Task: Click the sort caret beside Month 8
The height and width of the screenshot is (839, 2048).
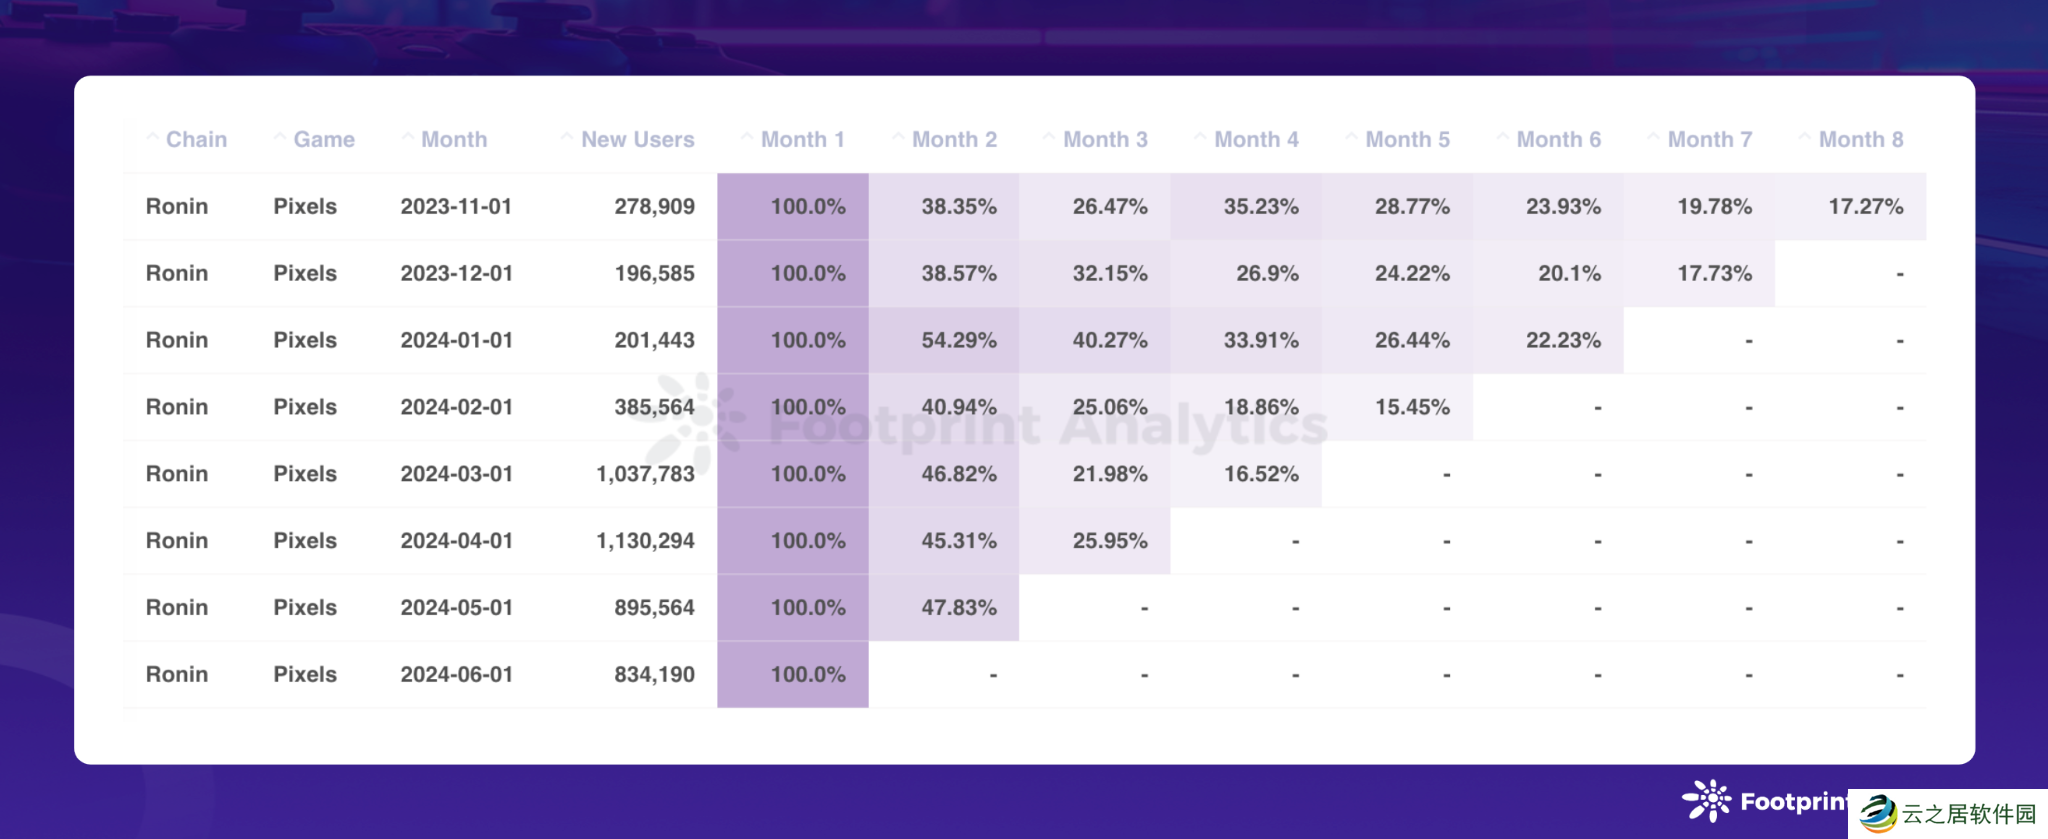Action: (1804, 137)
